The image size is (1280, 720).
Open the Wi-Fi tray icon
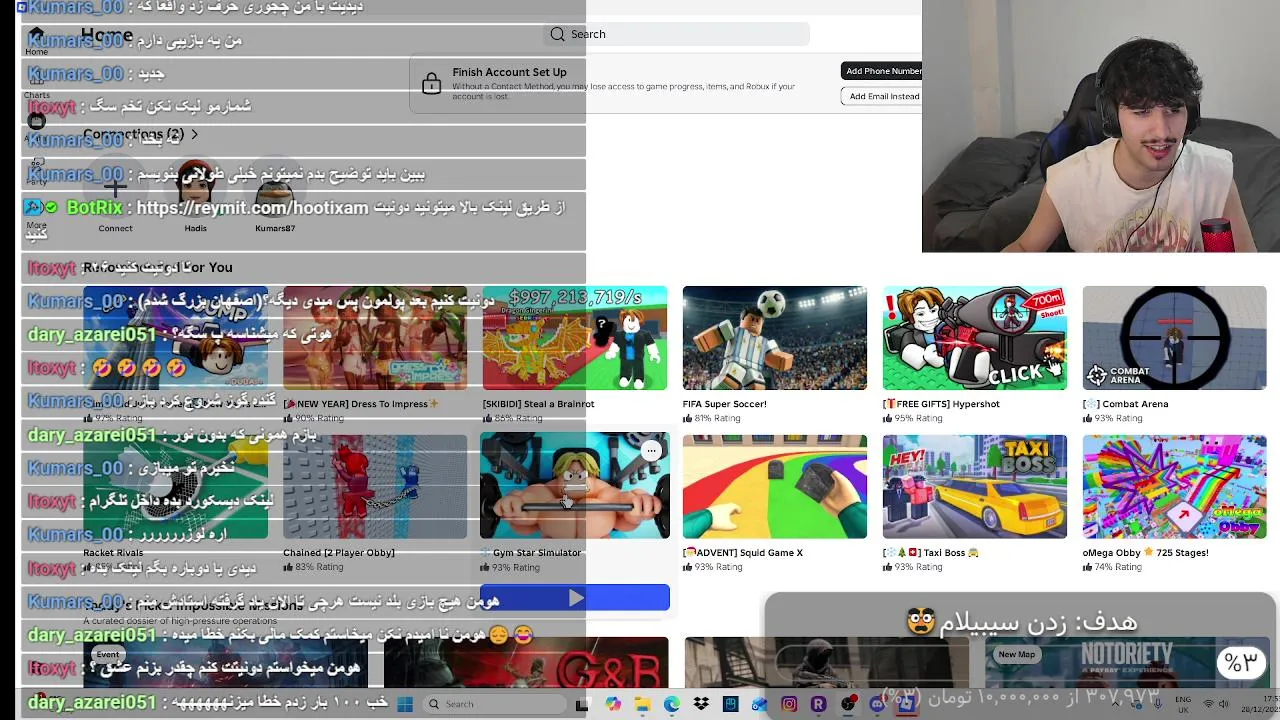[x=1208, y=704]
